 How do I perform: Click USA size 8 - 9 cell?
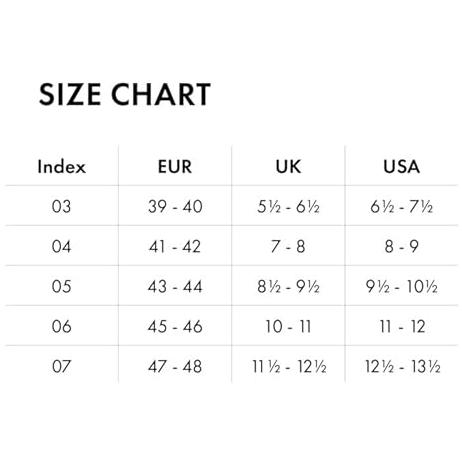coord(402,246)
